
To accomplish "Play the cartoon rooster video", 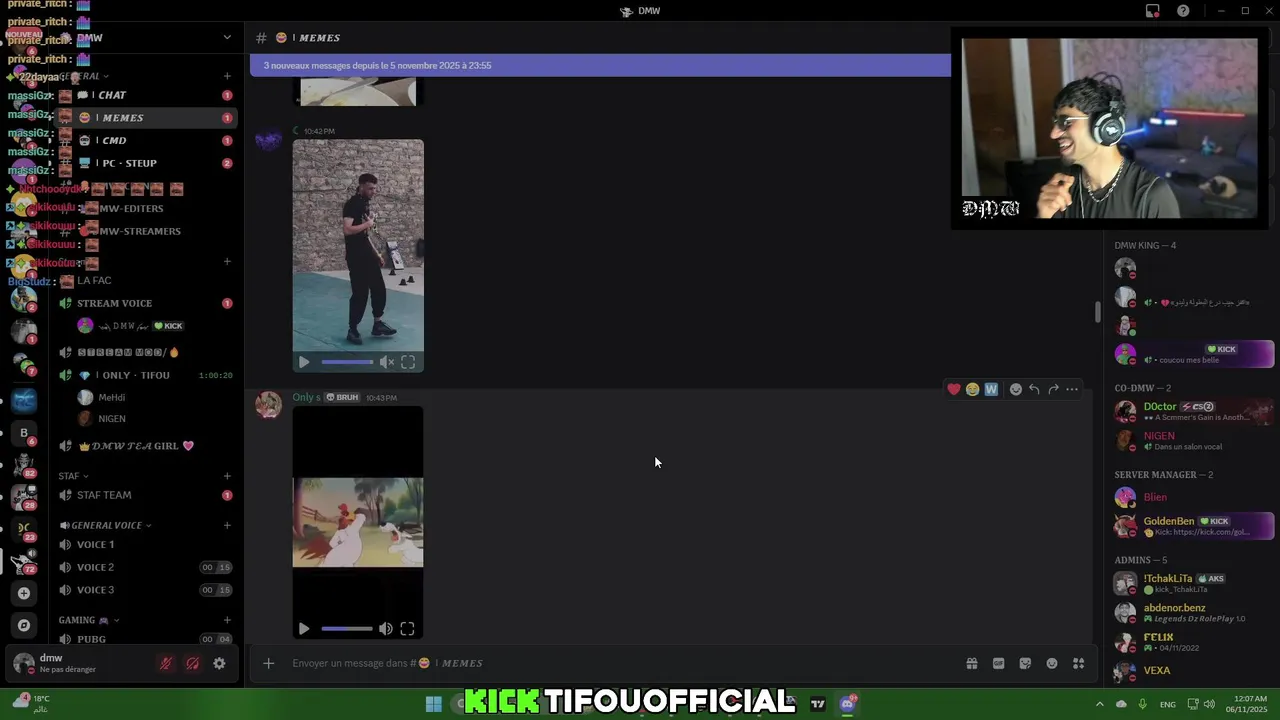I will pos(304,629).
